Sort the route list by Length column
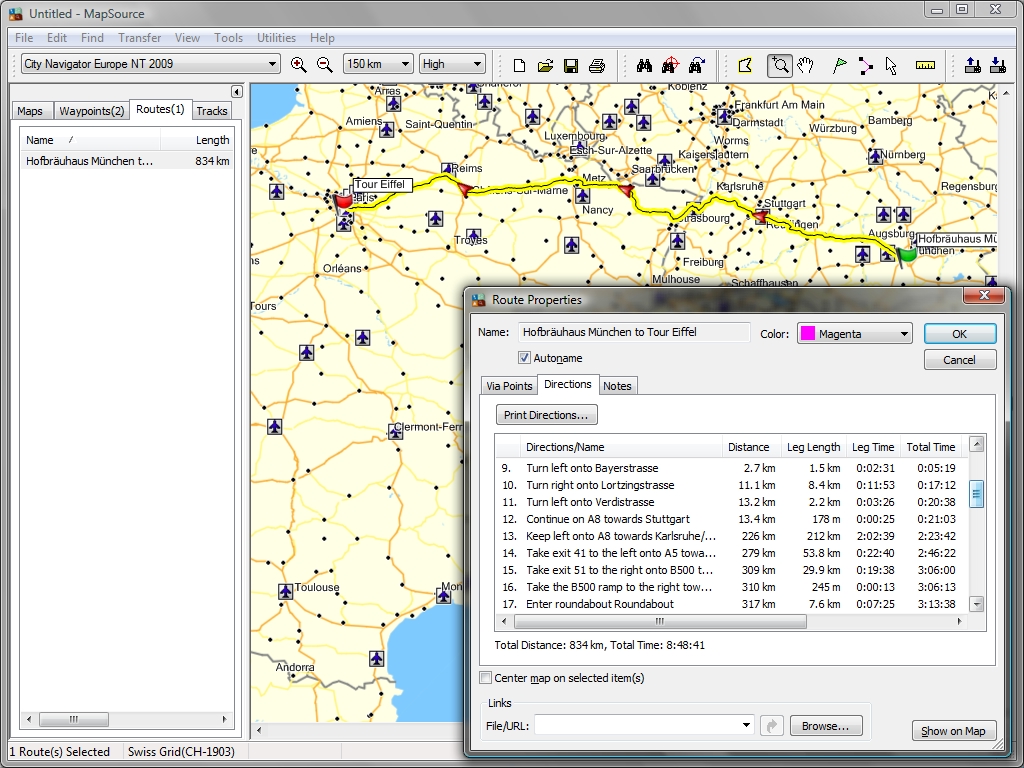The image size is (1024, 768). click(x=196, y=140)
